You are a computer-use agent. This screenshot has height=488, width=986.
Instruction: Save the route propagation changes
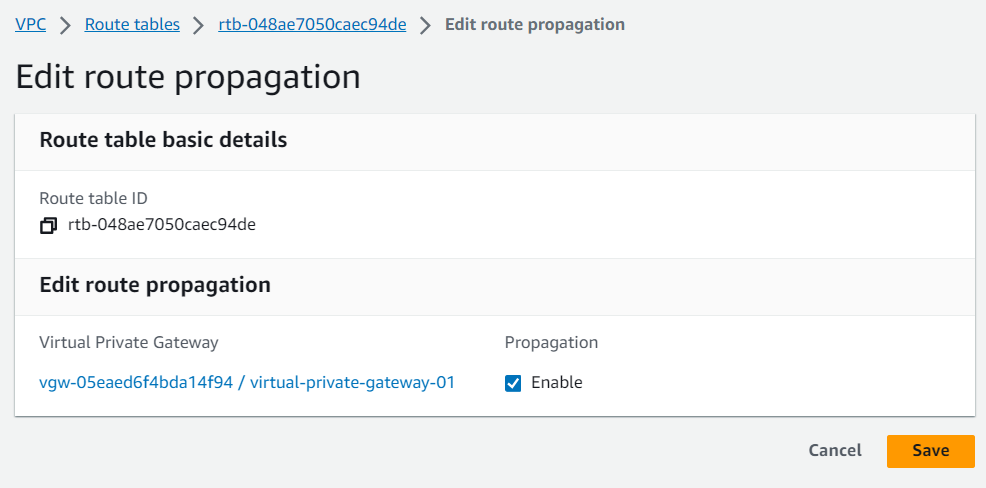click(x=931, y=451)
